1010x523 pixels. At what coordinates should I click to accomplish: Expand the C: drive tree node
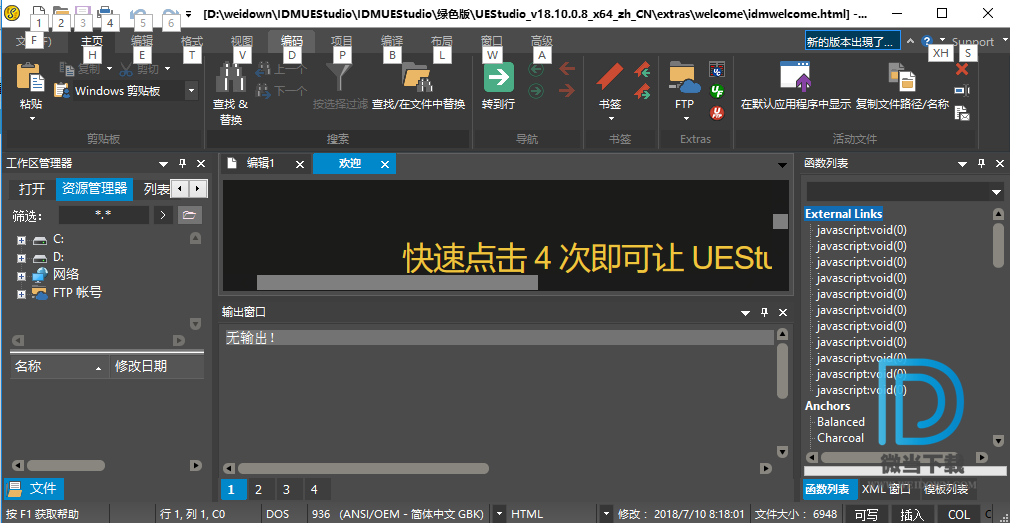coord(21,240)
